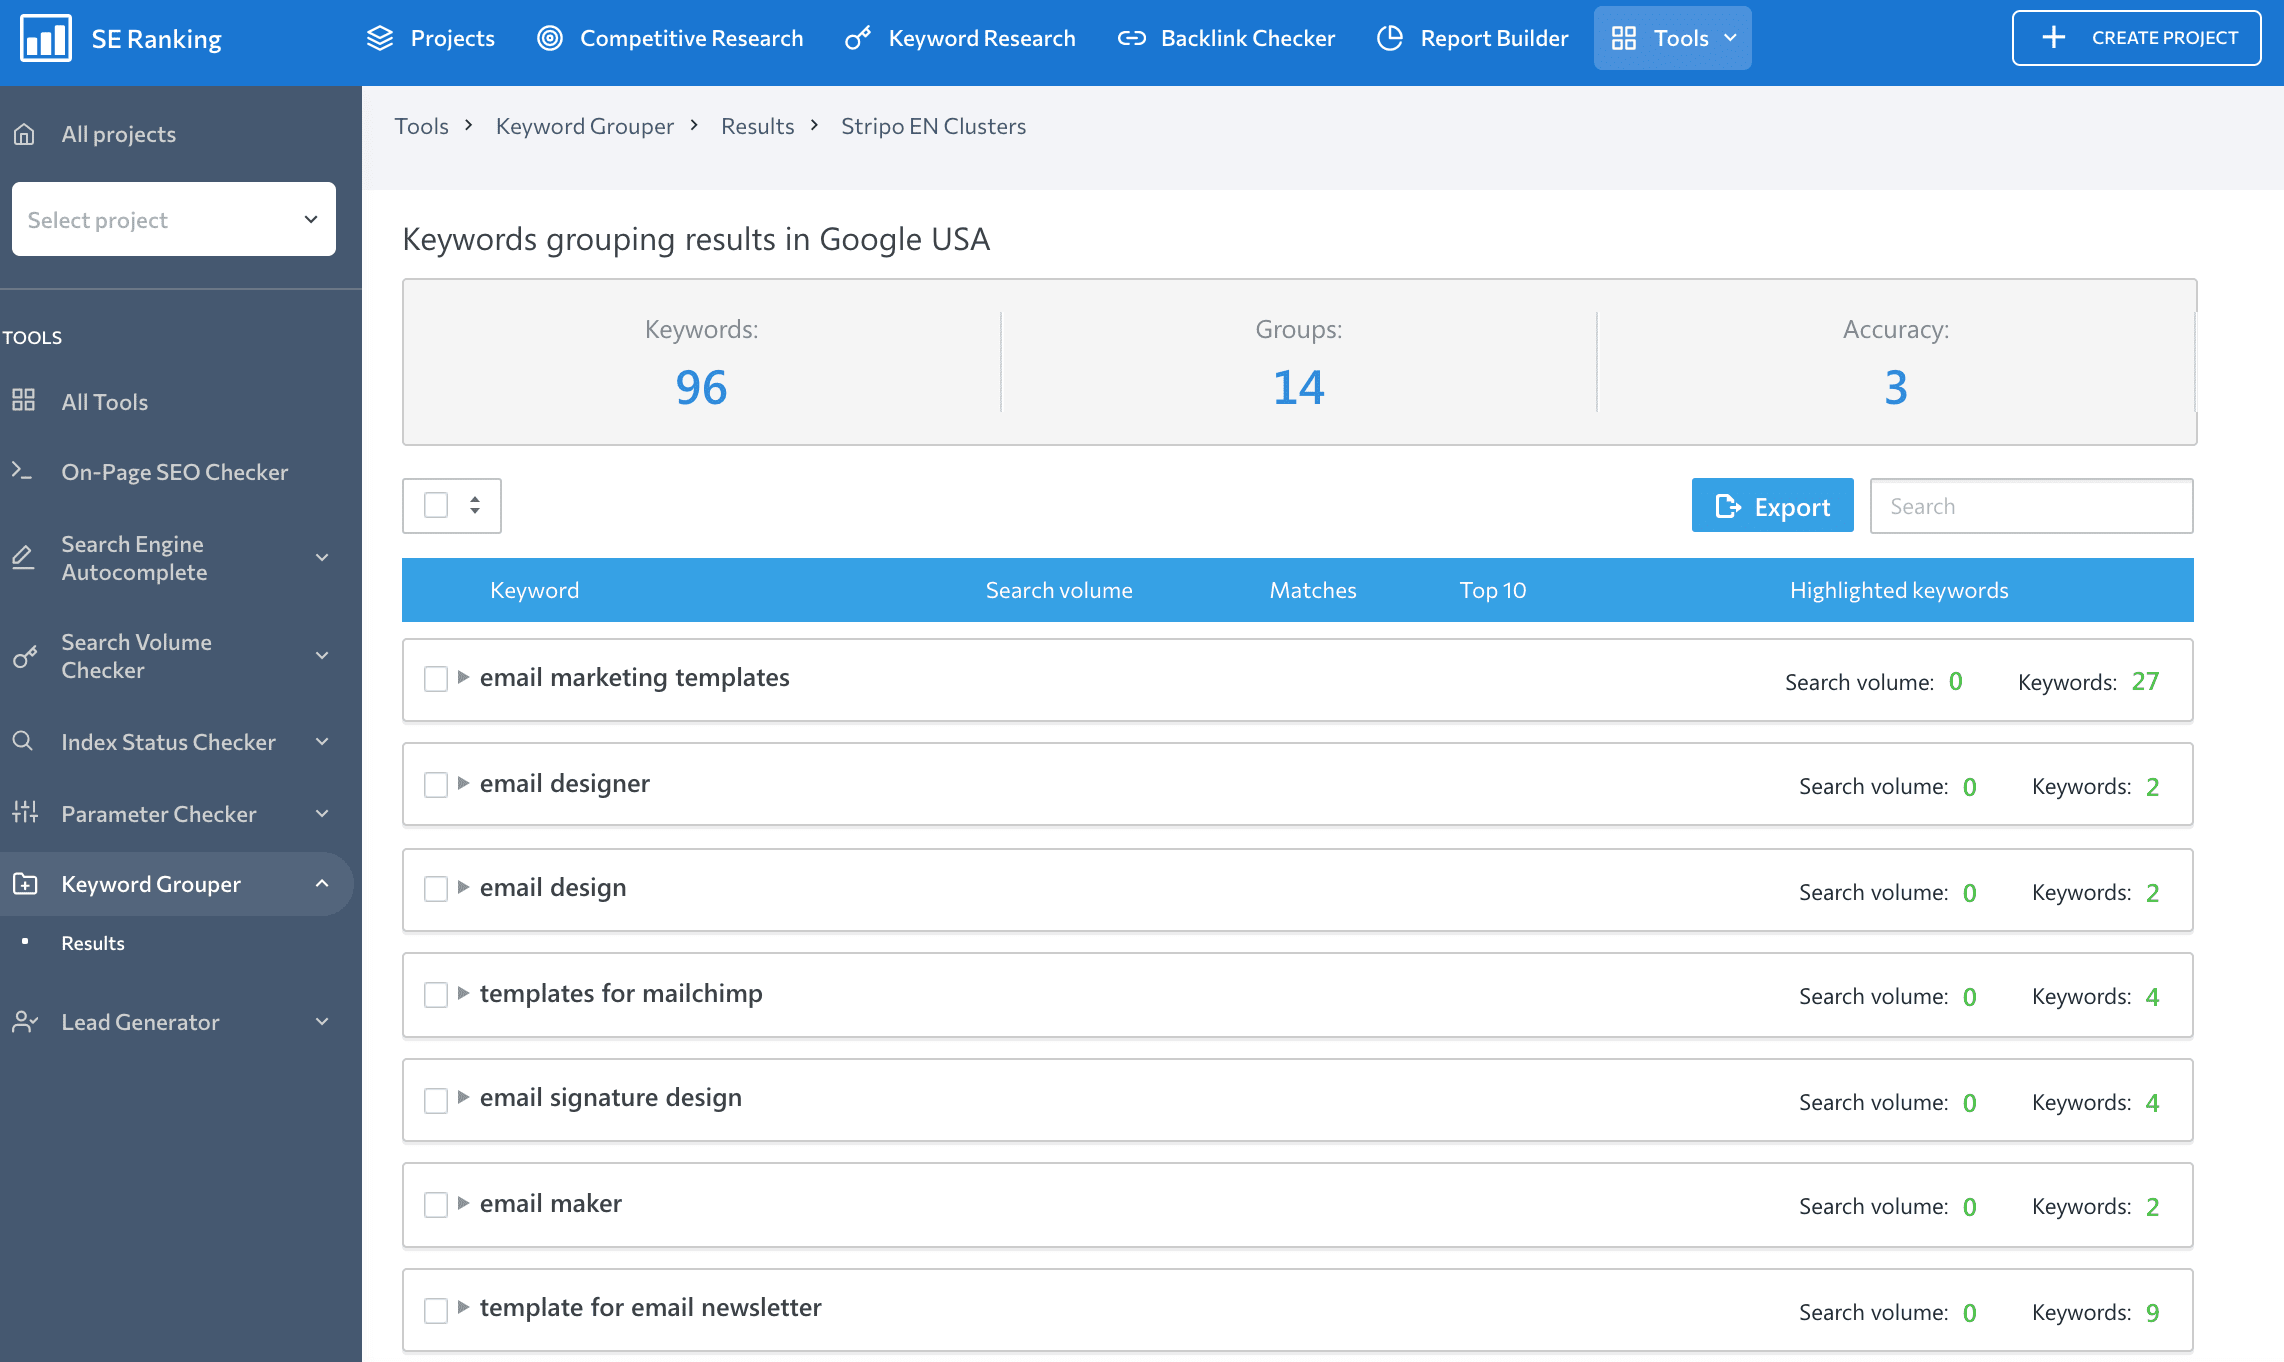Click the Export button
Screen dimensions: 2284x1362
(x=1772, y=504)
